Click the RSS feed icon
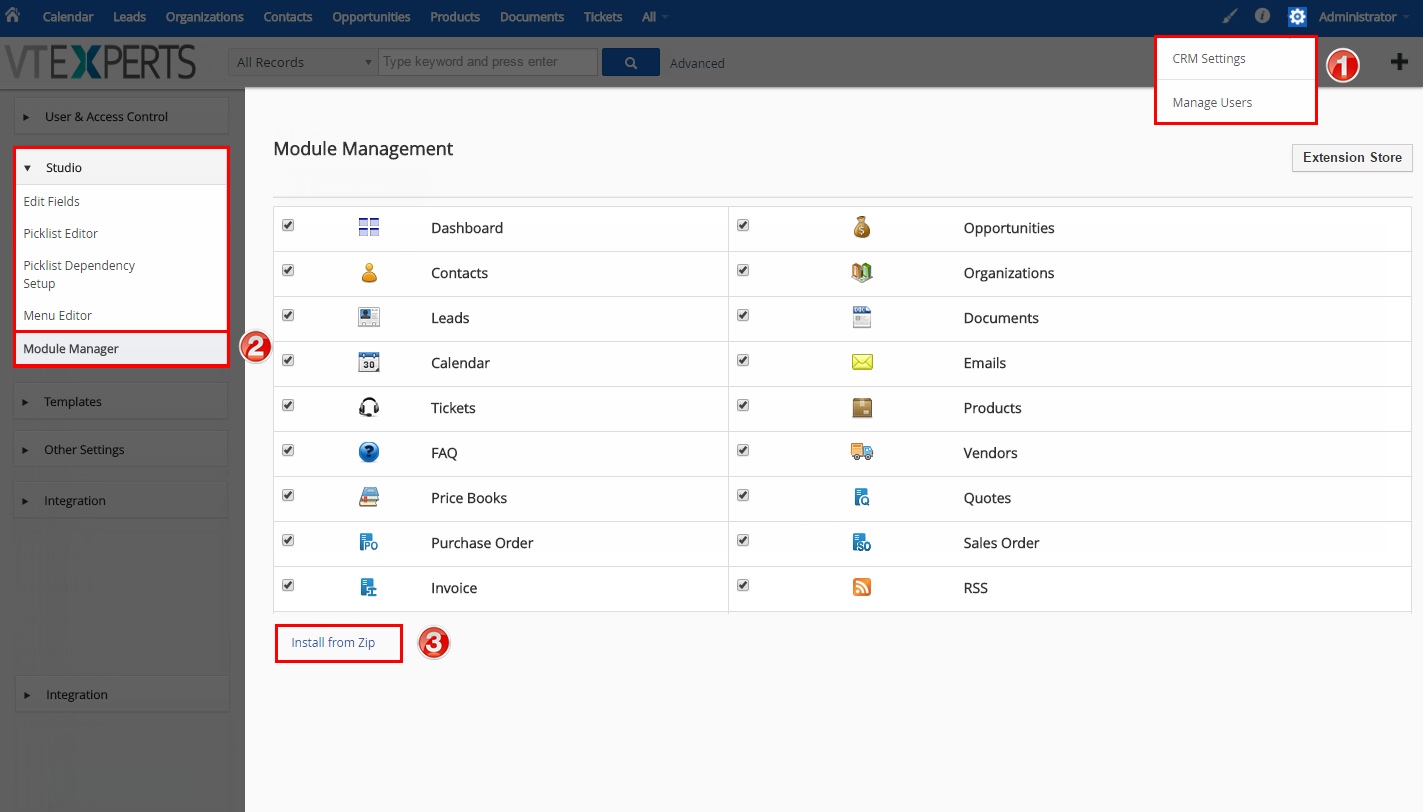 (x=862, y=587)
